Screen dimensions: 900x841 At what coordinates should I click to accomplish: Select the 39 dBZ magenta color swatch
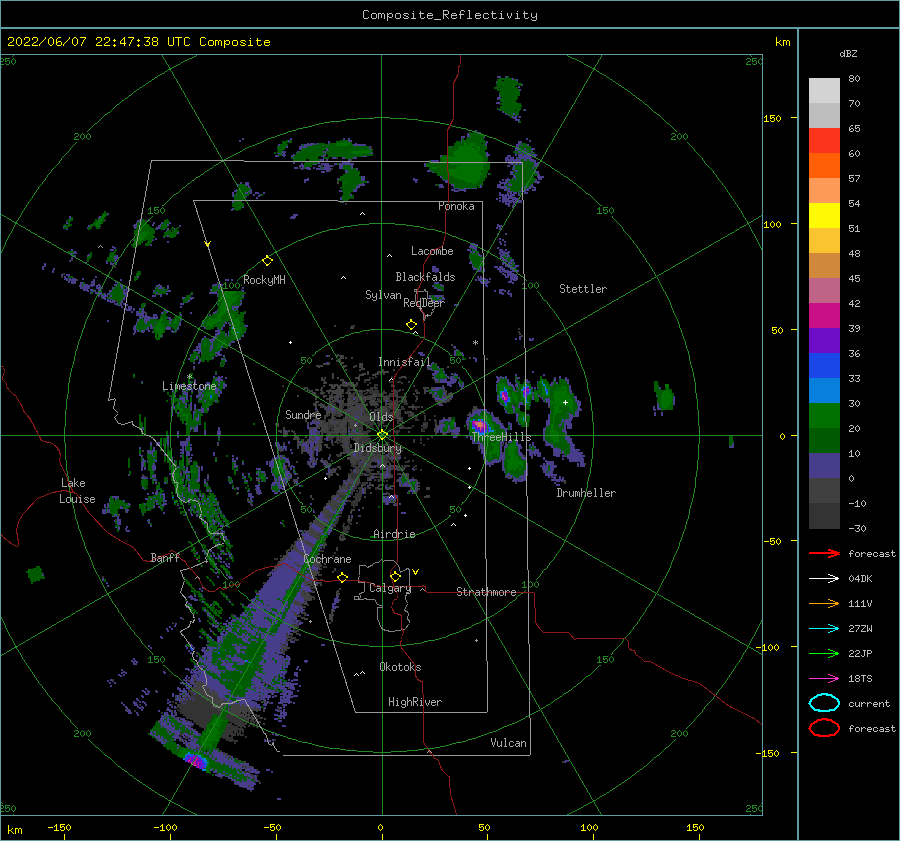[824, 316]
